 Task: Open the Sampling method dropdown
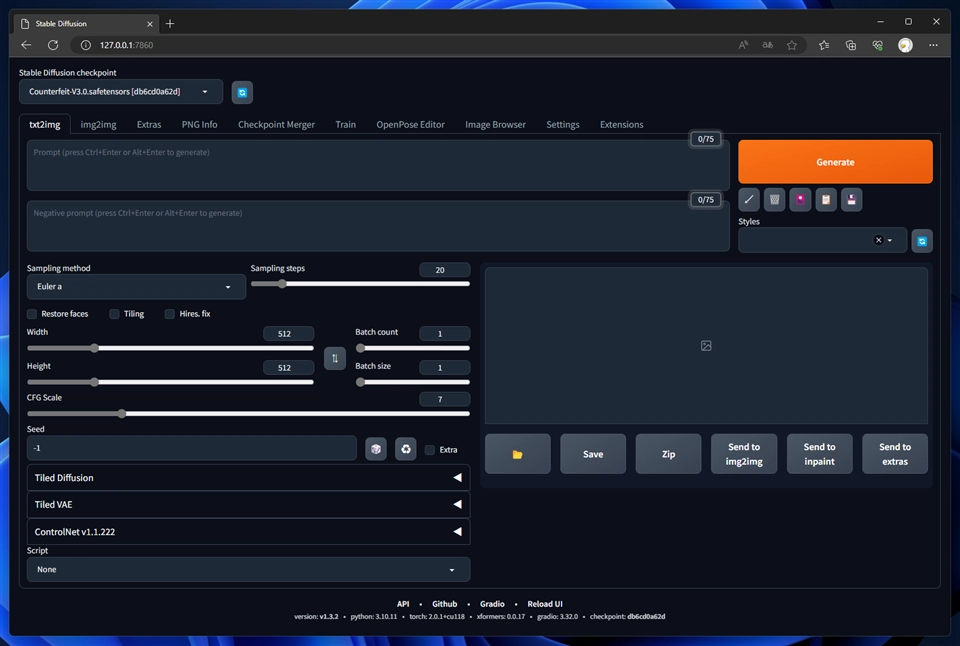(x=136, y=287)
